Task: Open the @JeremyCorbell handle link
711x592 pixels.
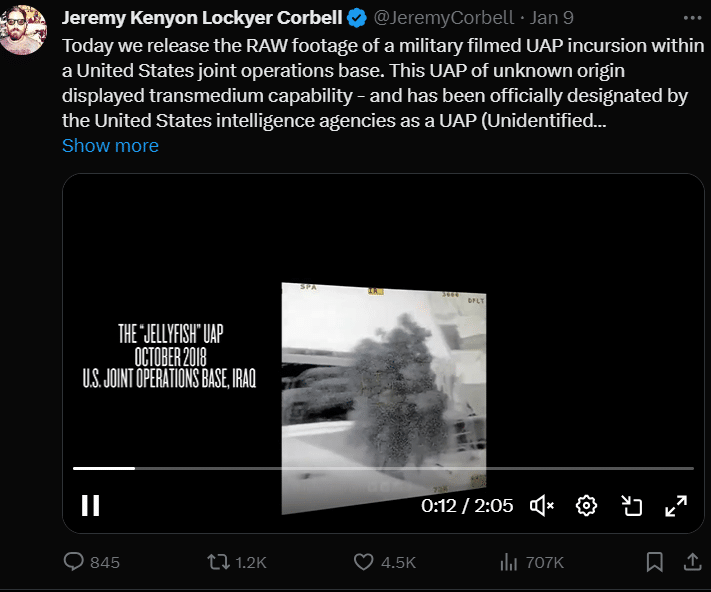Action: [443, 18]
